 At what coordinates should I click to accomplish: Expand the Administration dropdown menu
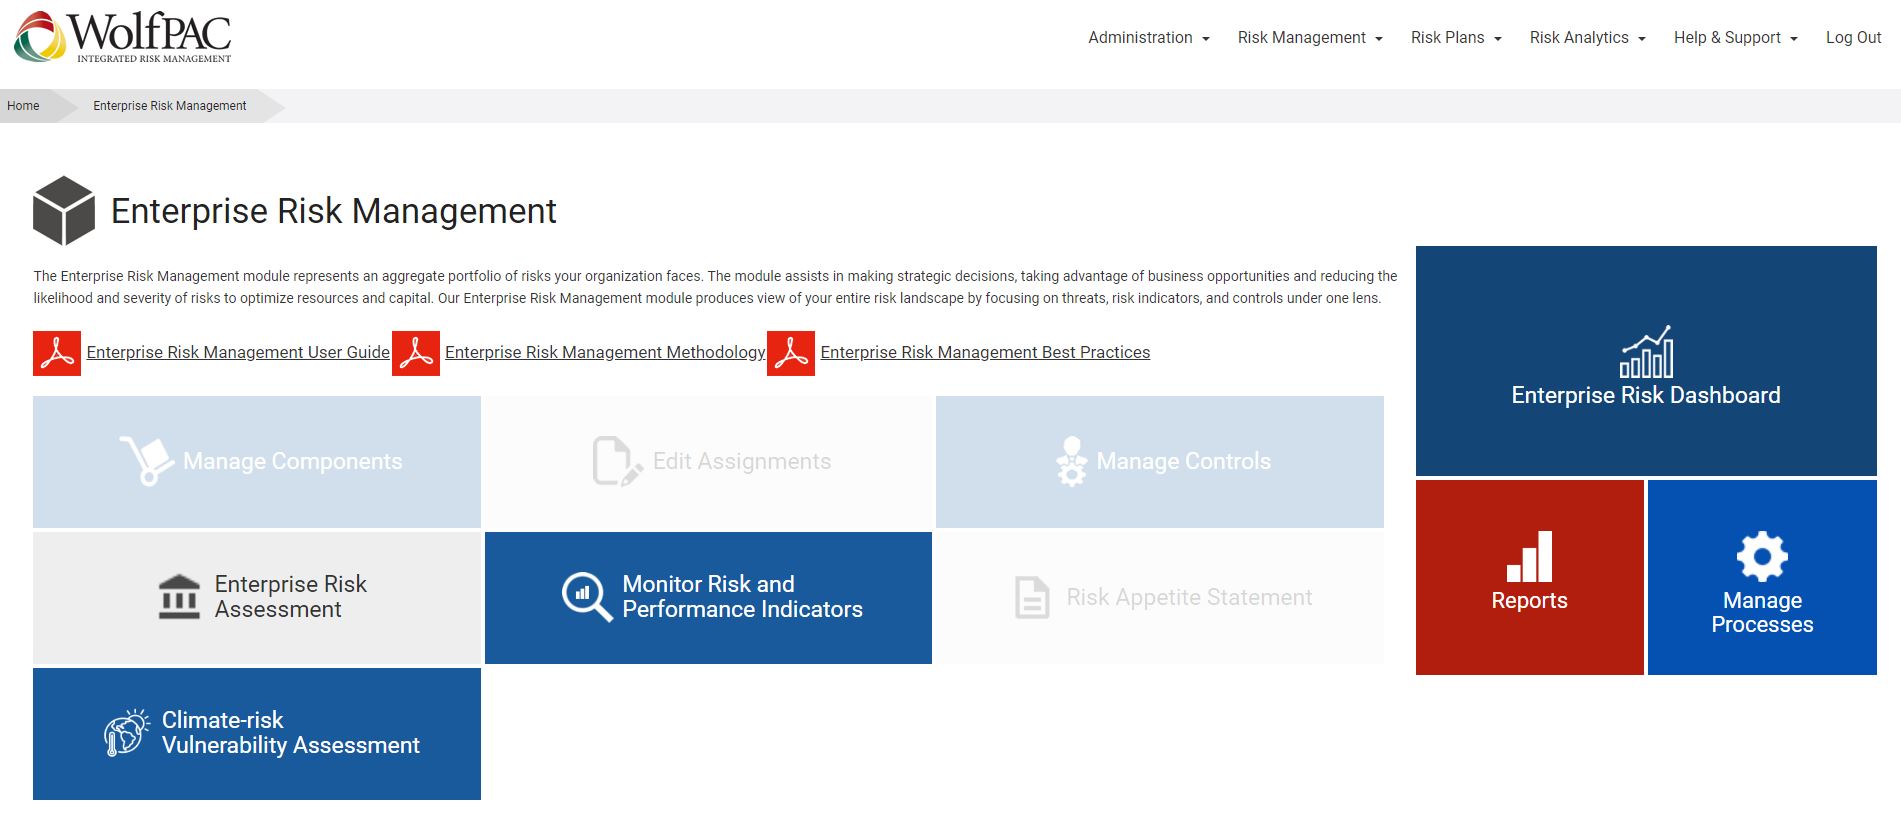point(1148,38)
